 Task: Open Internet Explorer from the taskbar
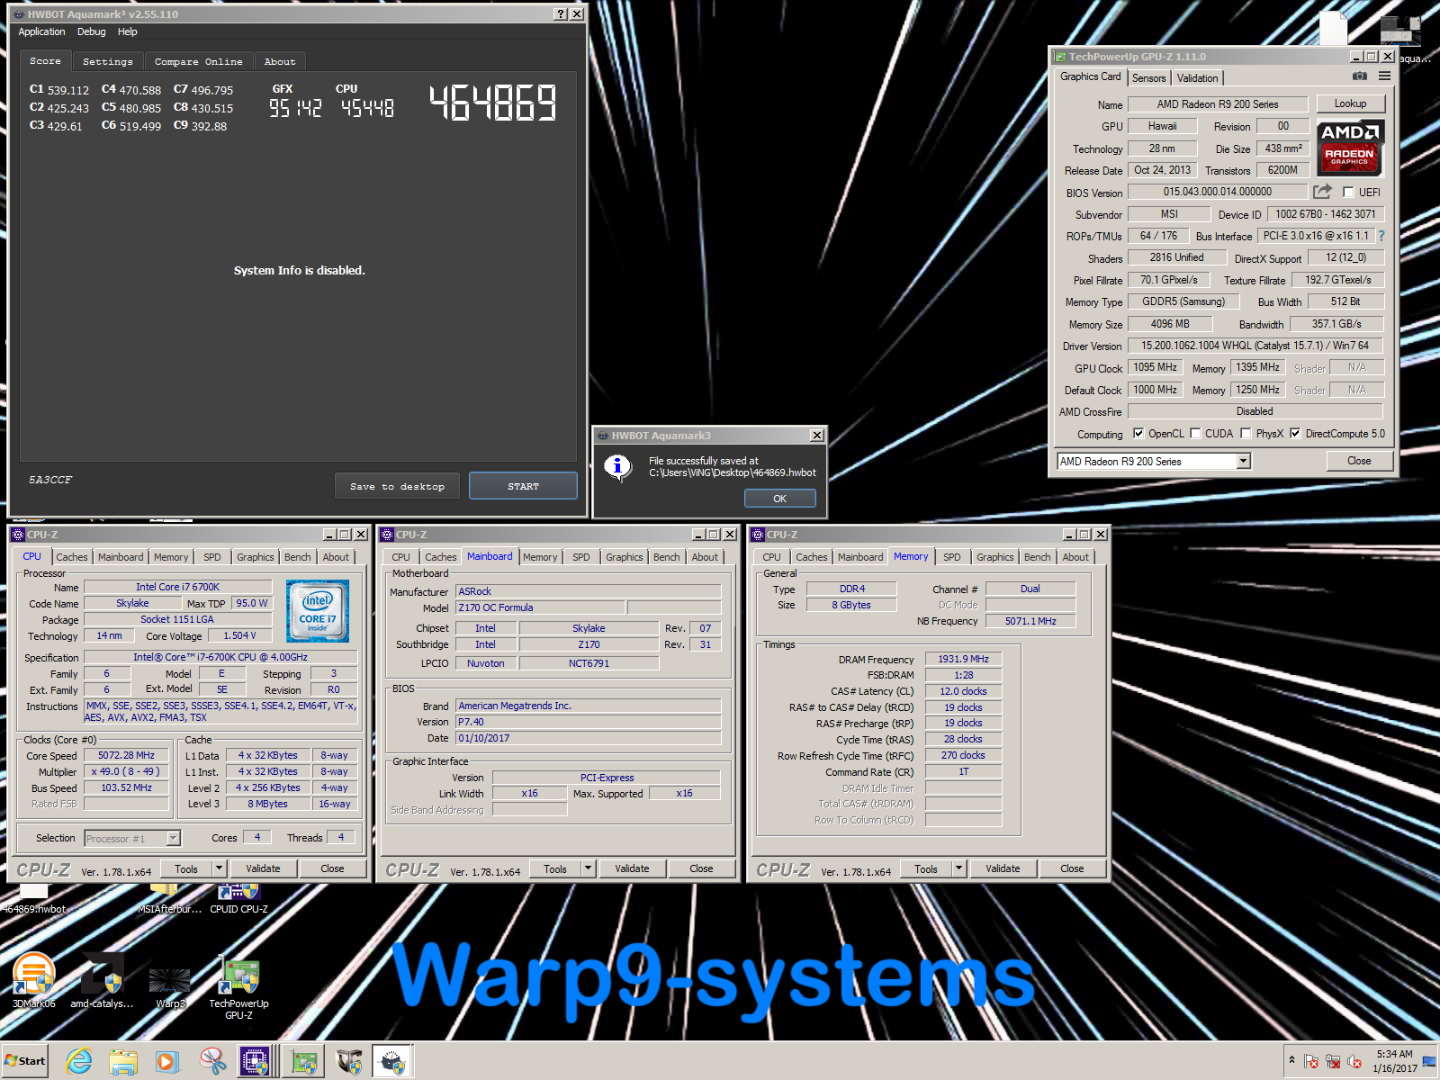click(x=79, y=1061)
